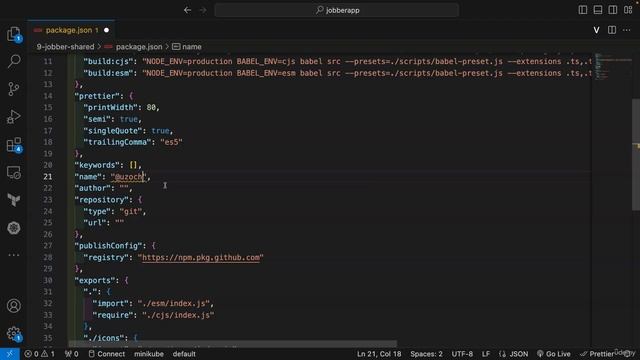Open more editor actions ellipsis
640x360 pixels.
point(627,30)
